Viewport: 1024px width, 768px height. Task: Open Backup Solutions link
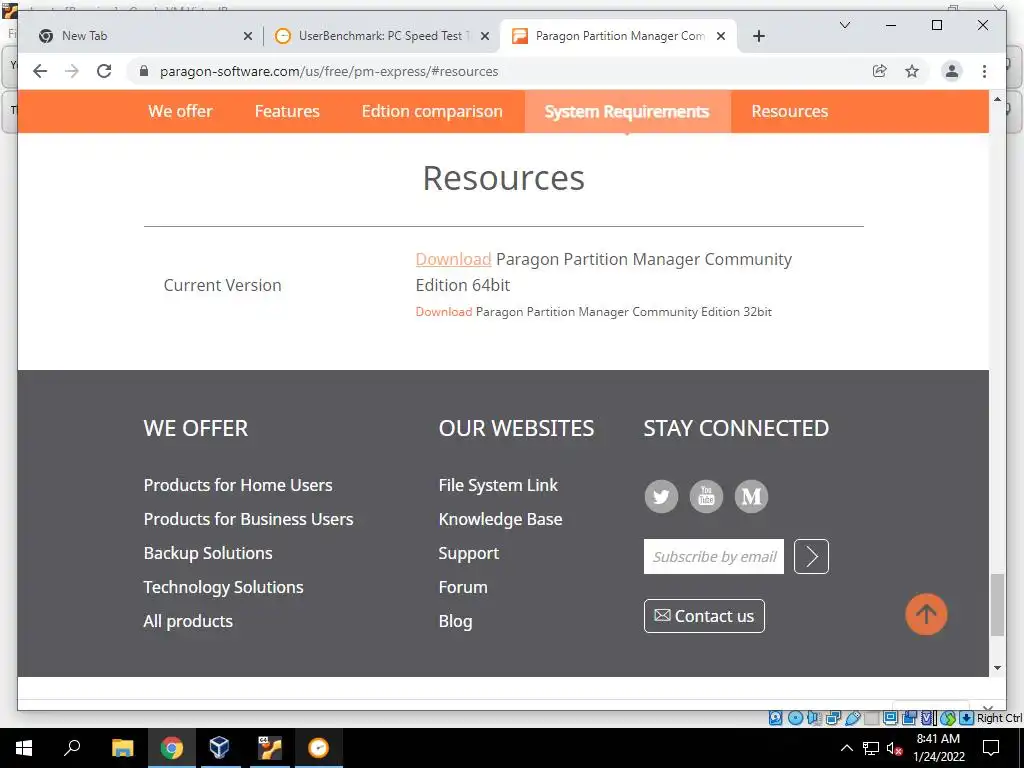208,553
